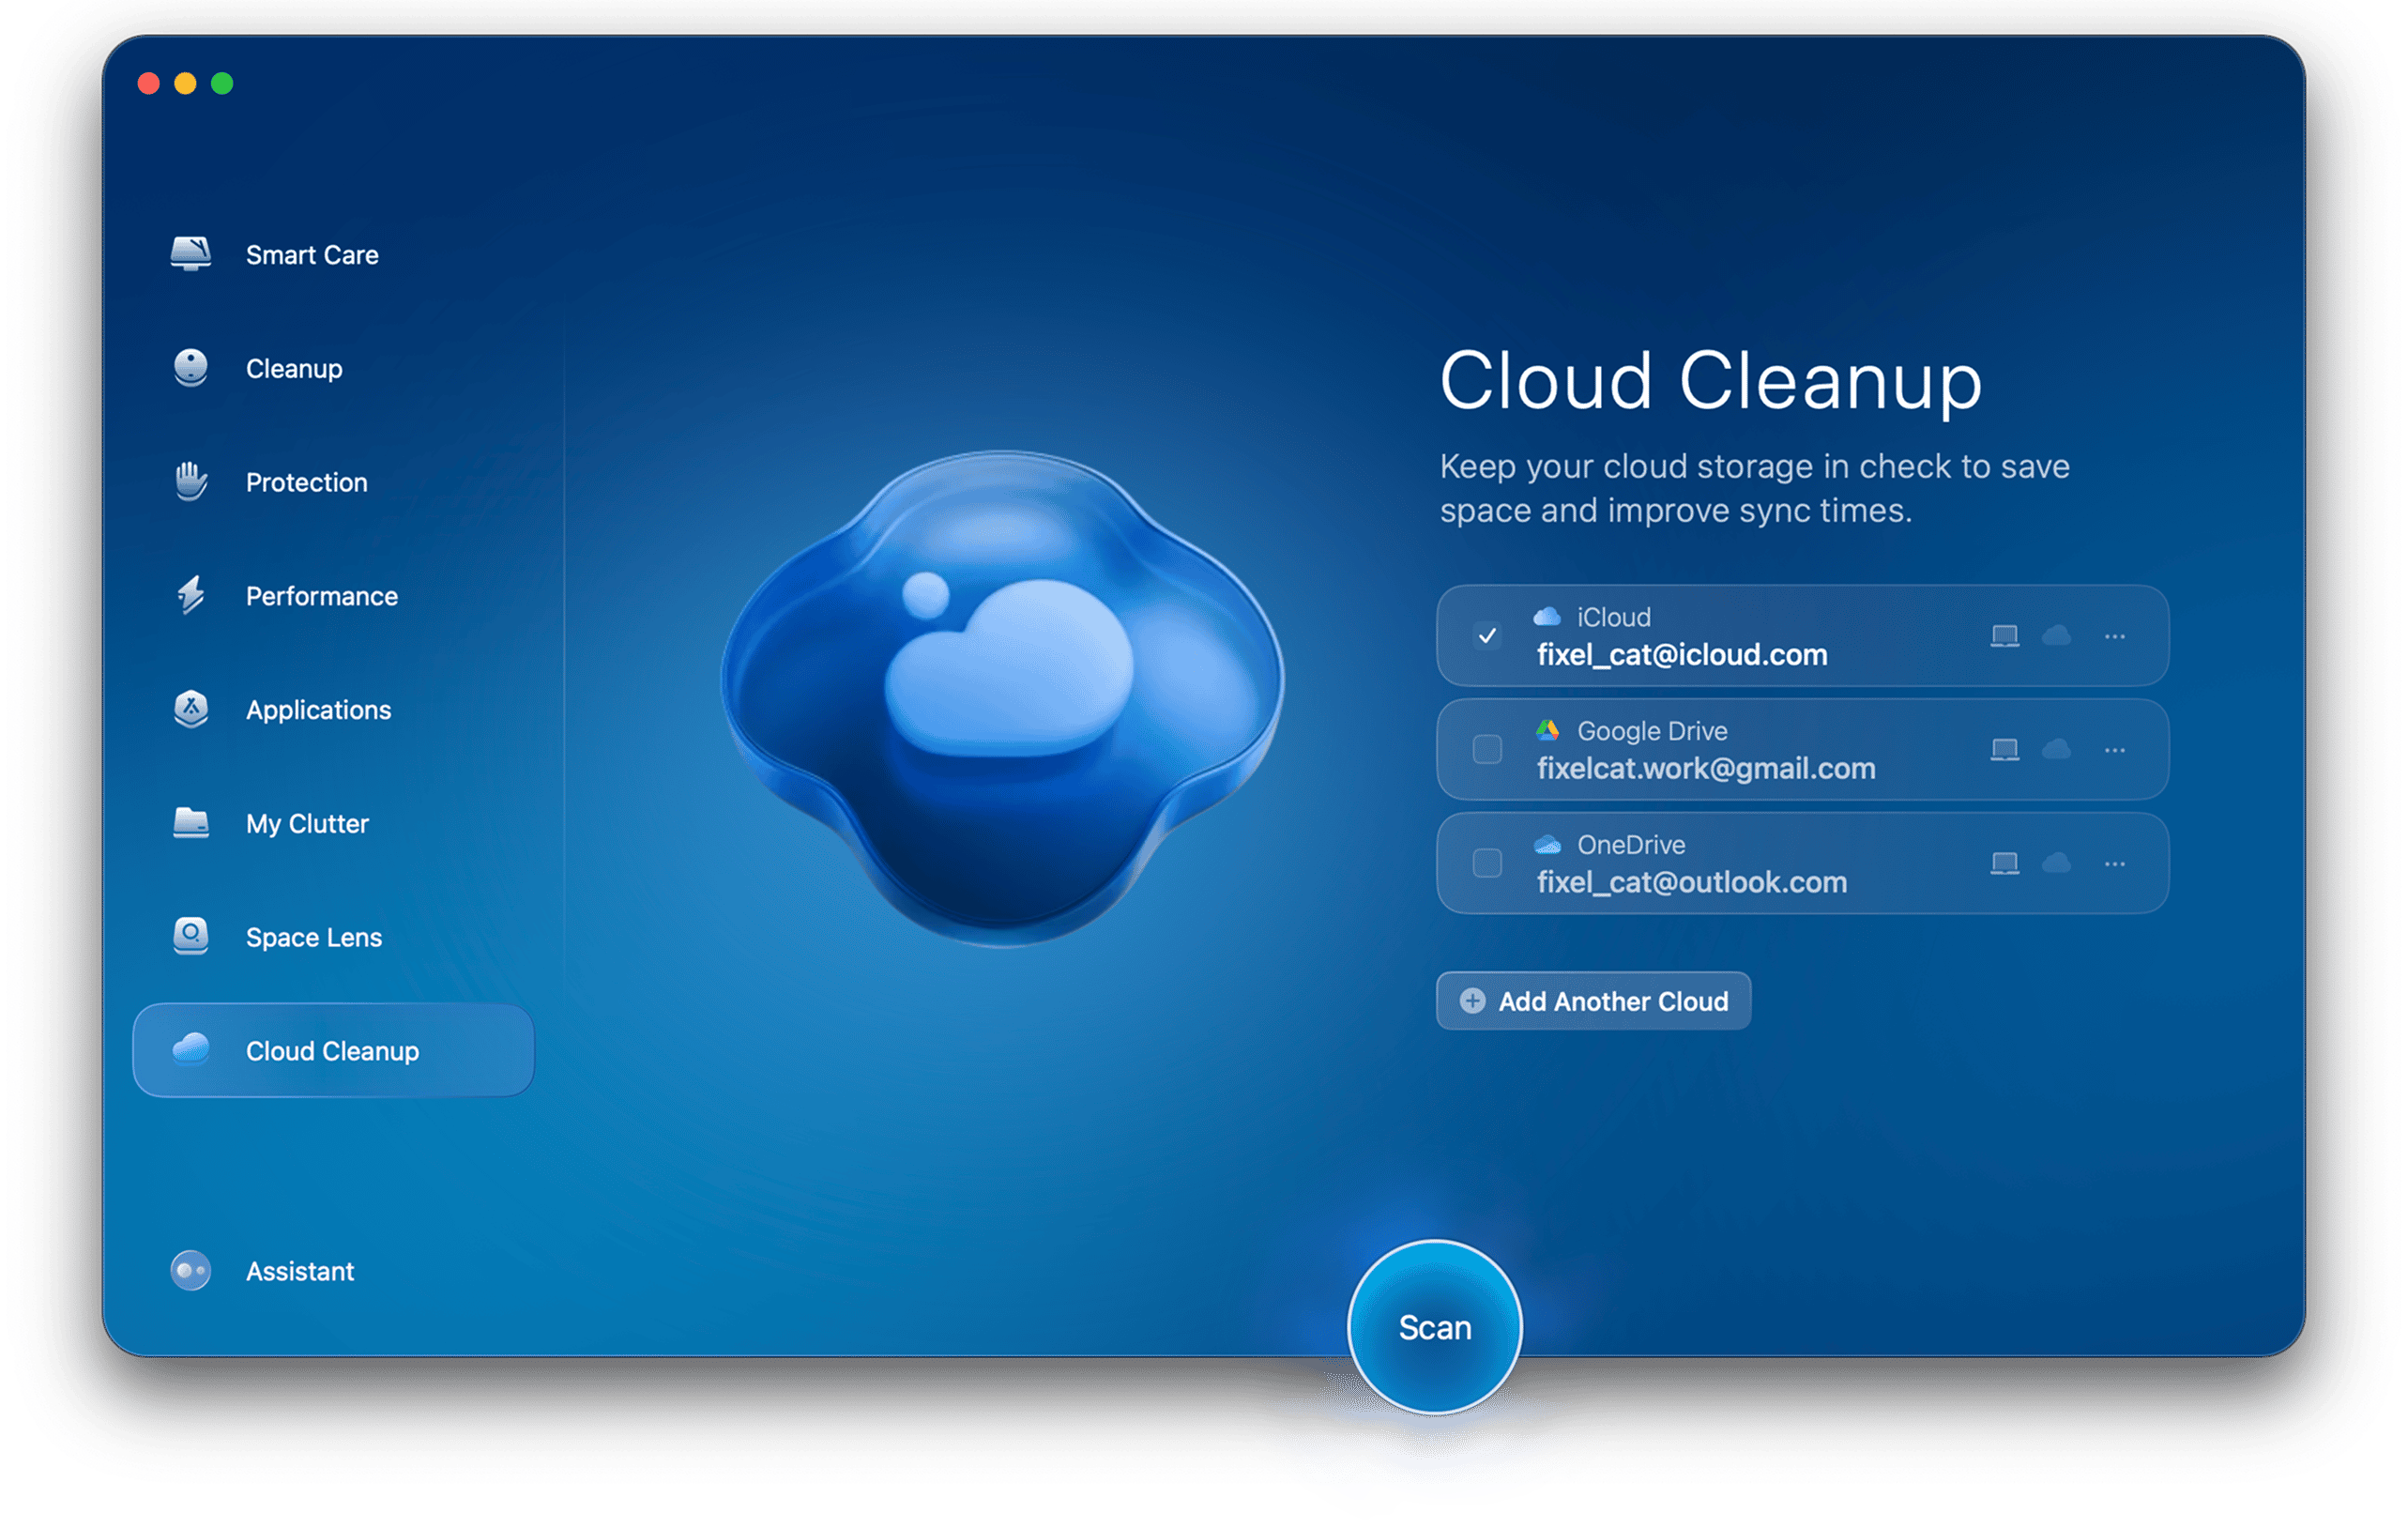Screen dimensions: 2408x1528
Task: Open the Applications sidebar icon
Action: coord(190,710)
